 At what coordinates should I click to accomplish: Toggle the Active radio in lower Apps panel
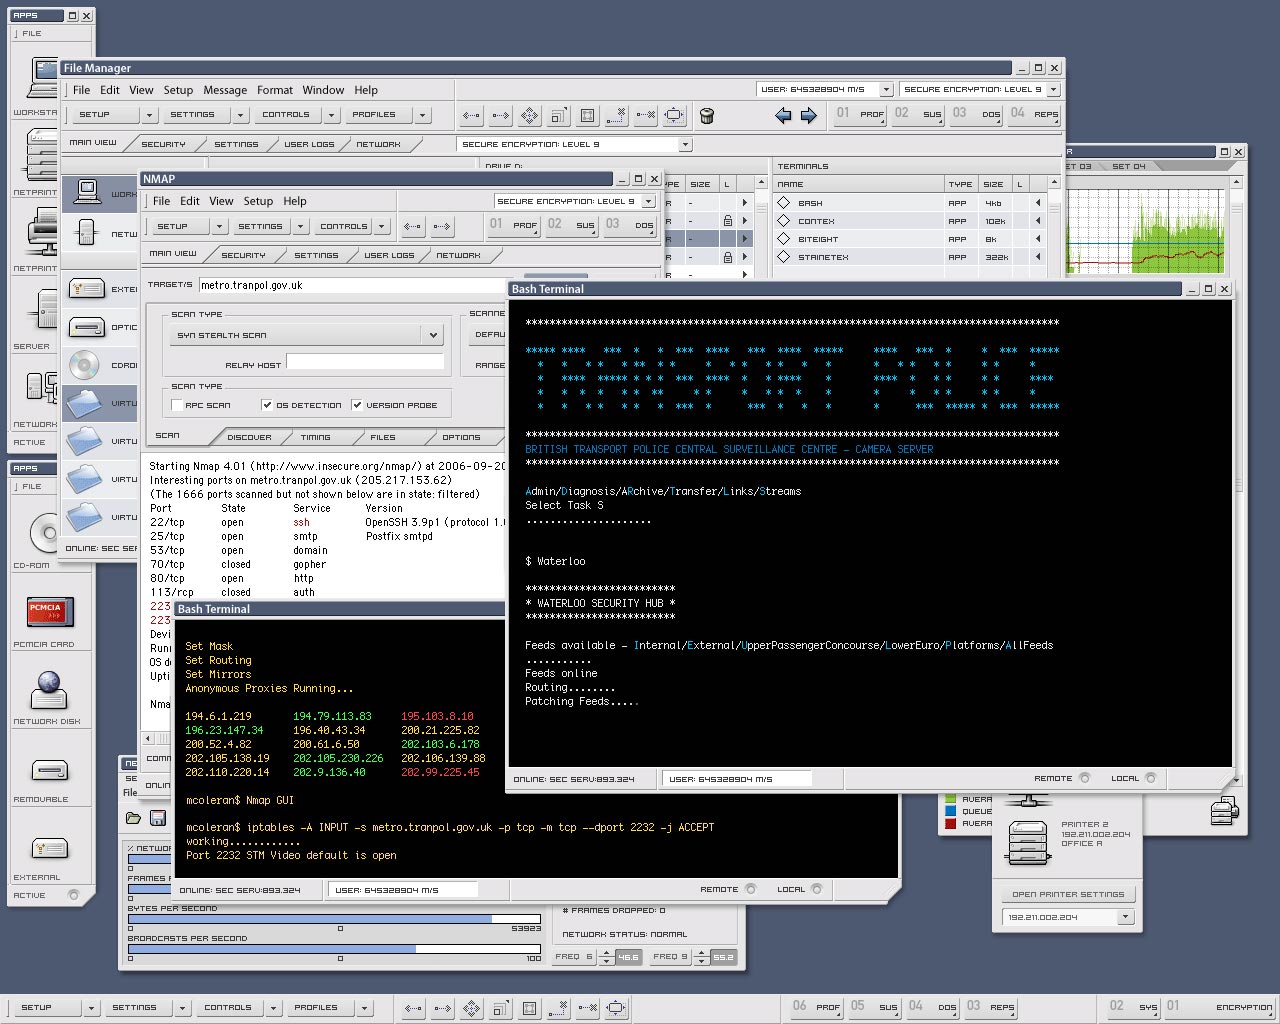coord(73,895)
